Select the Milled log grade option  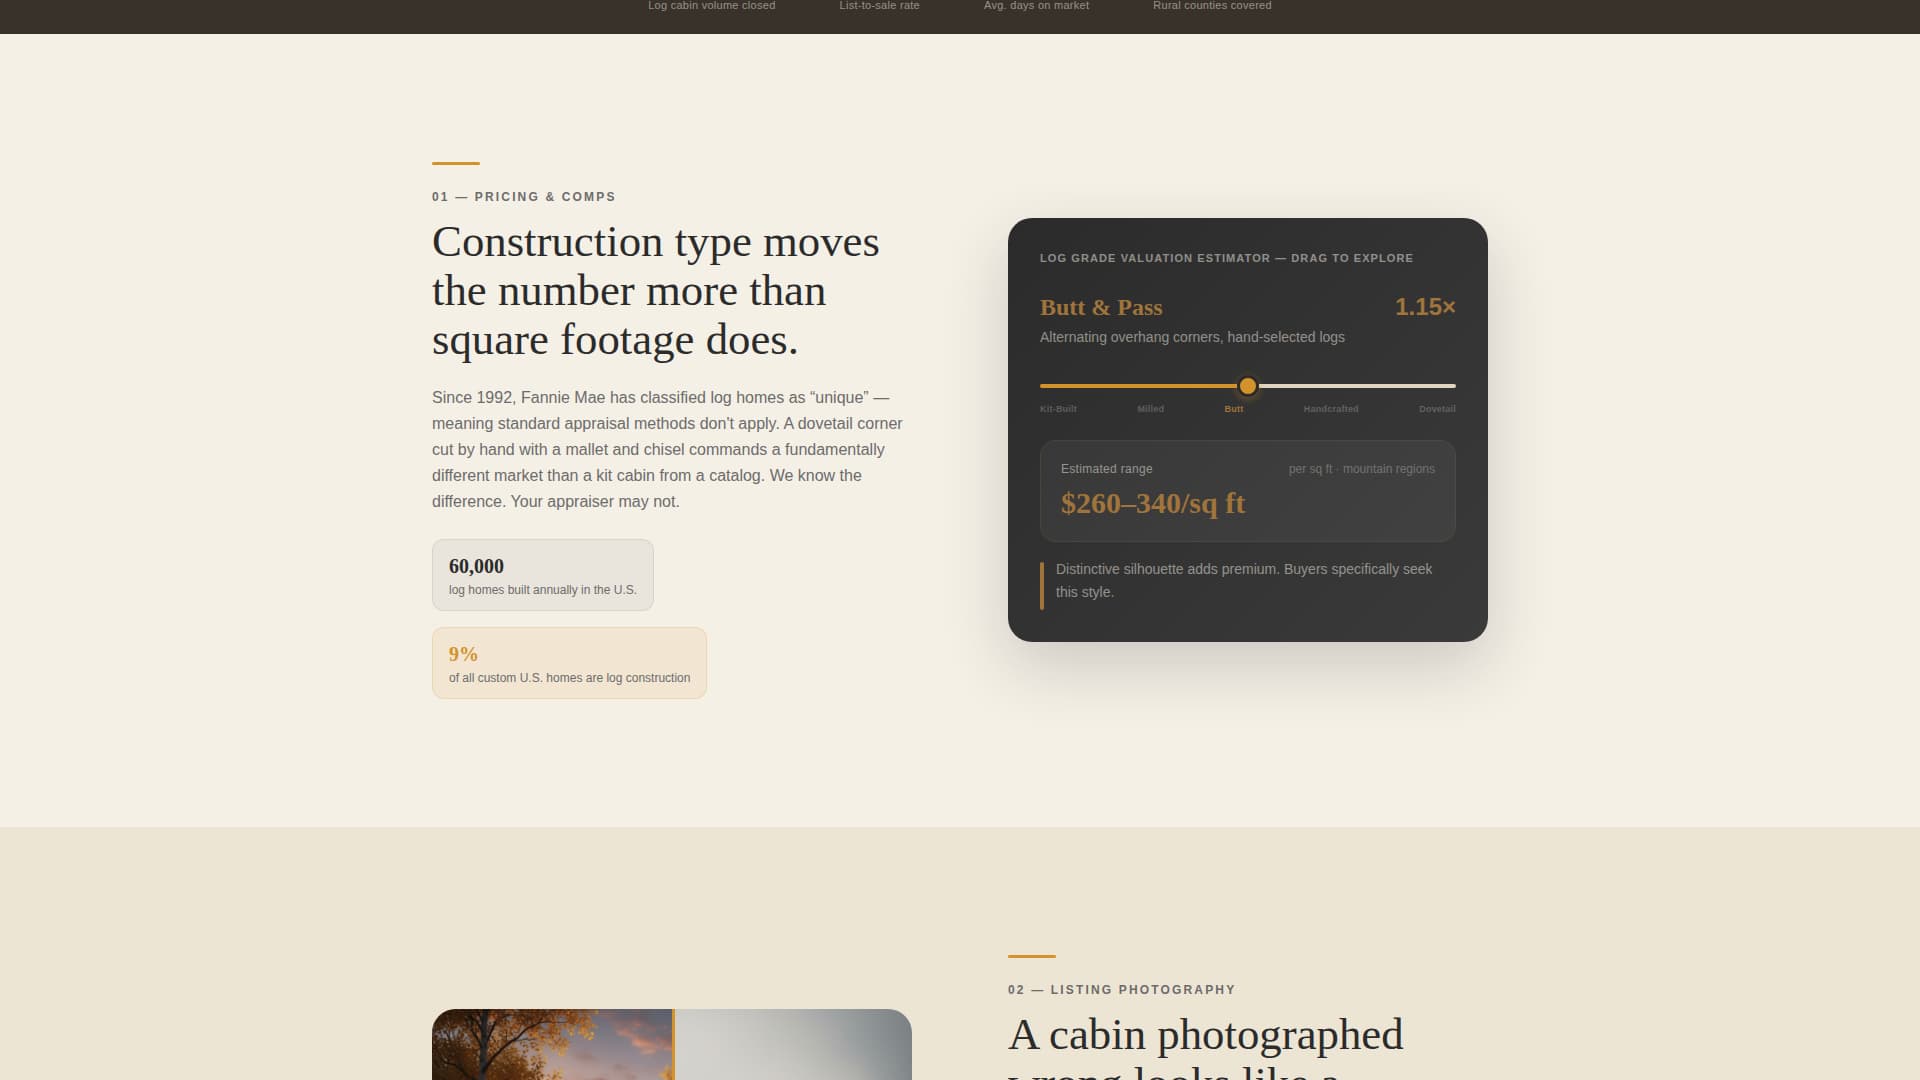[1151, 408]
